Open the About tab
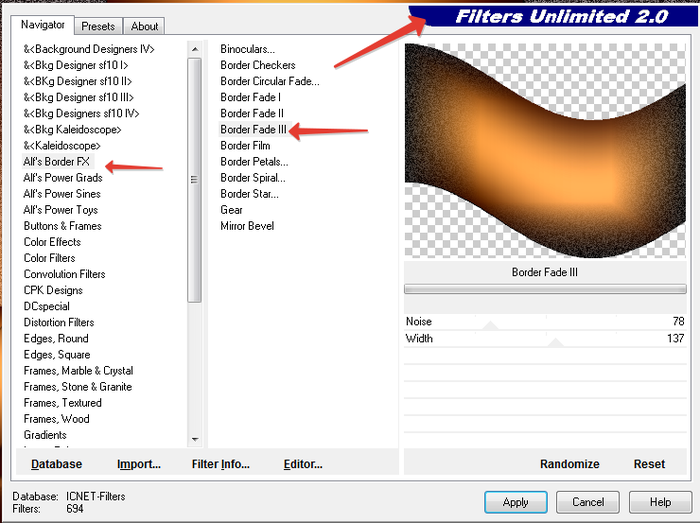This screenshot has width=700, height=523. point(144,26)
